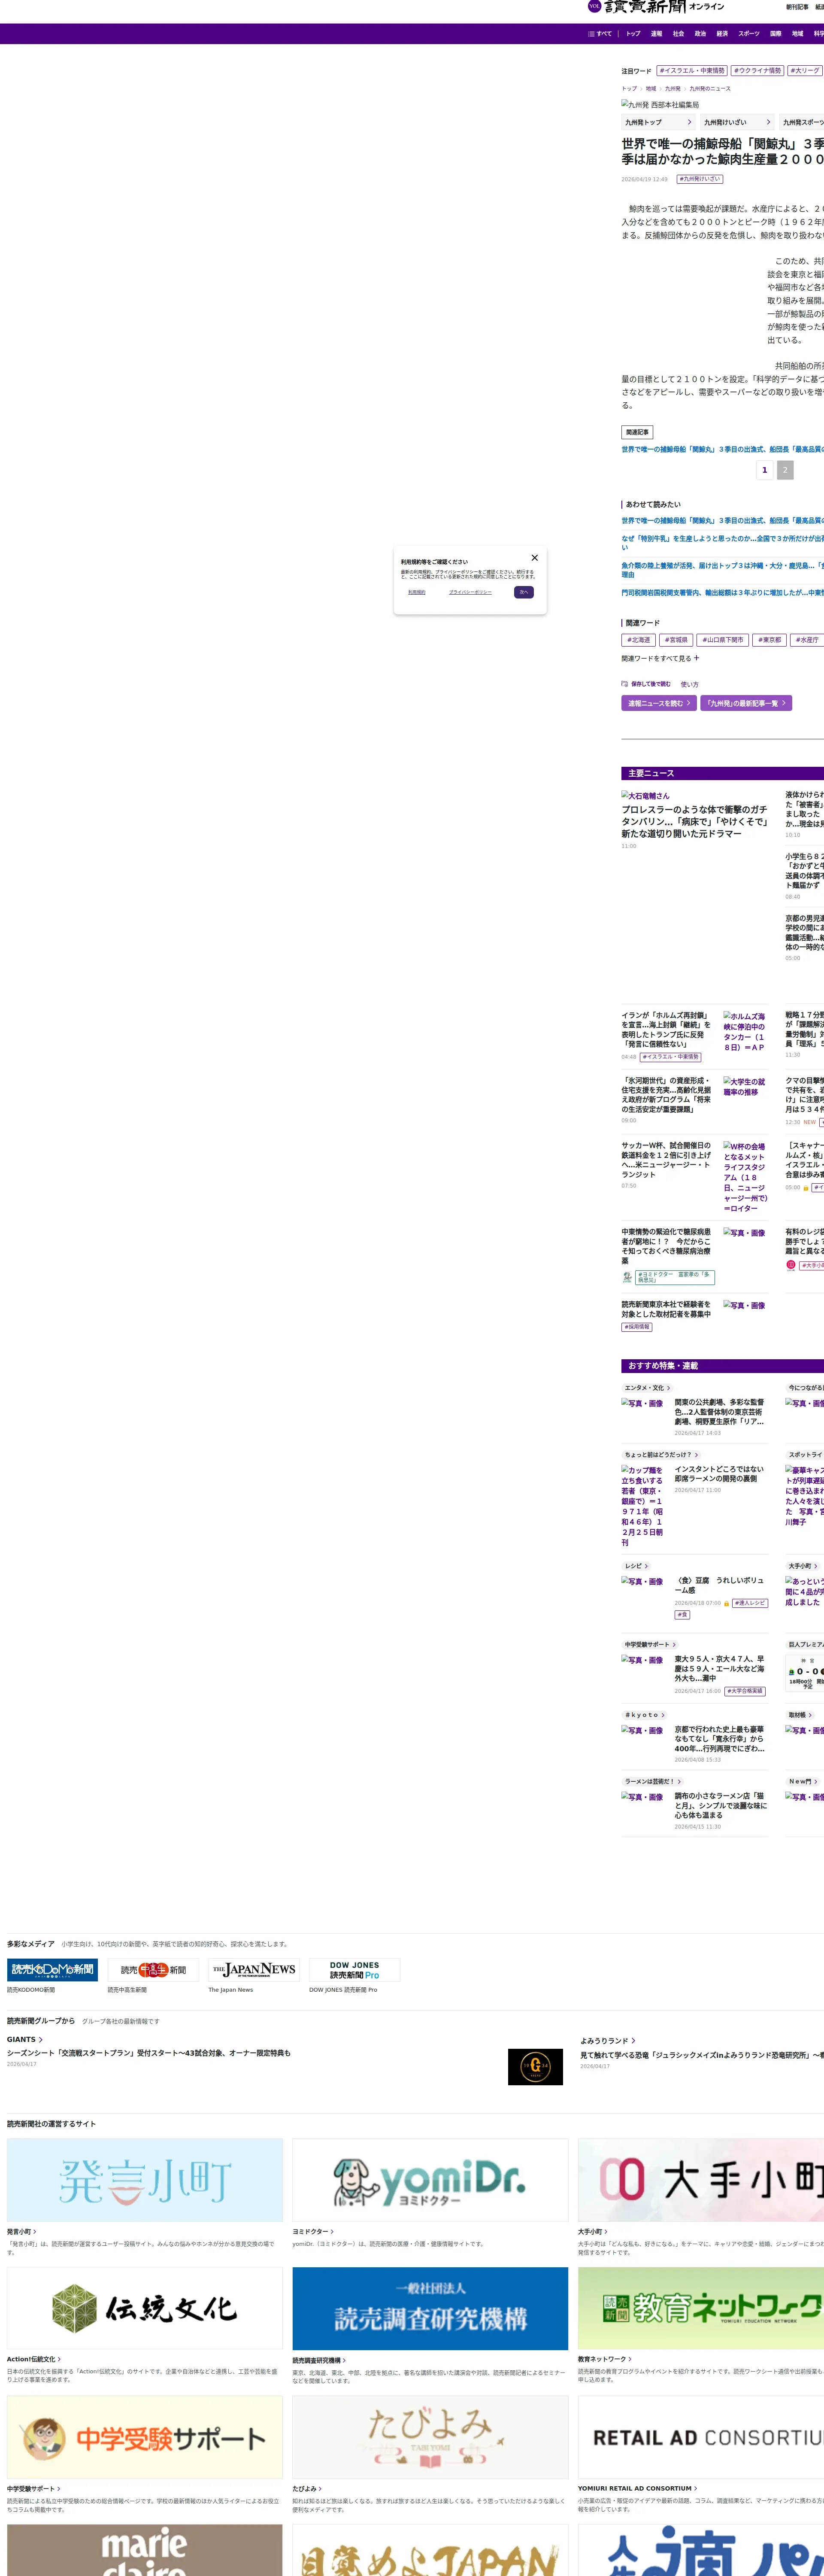This screenshot has height=2576, width=824.
Task: Click the 「九州発」の最新記事一覧 button
Action: coord(746,703)
